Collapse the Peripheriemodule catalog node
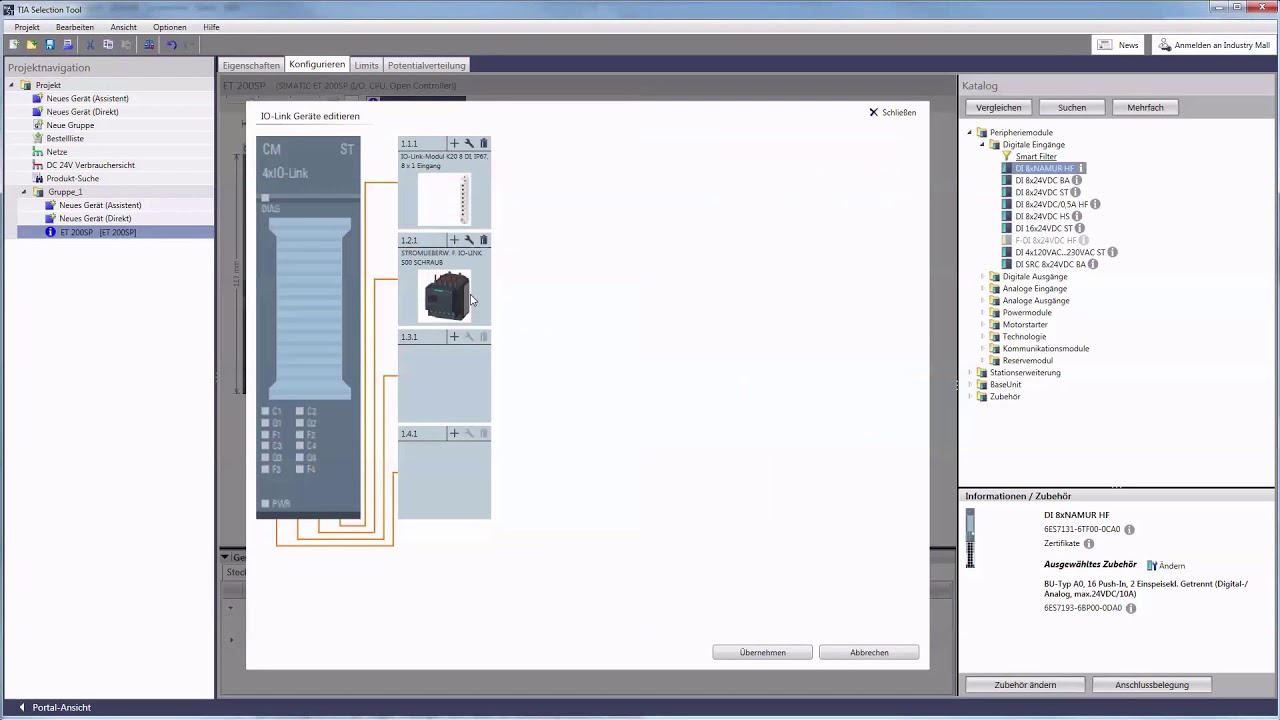 [969, 132]
